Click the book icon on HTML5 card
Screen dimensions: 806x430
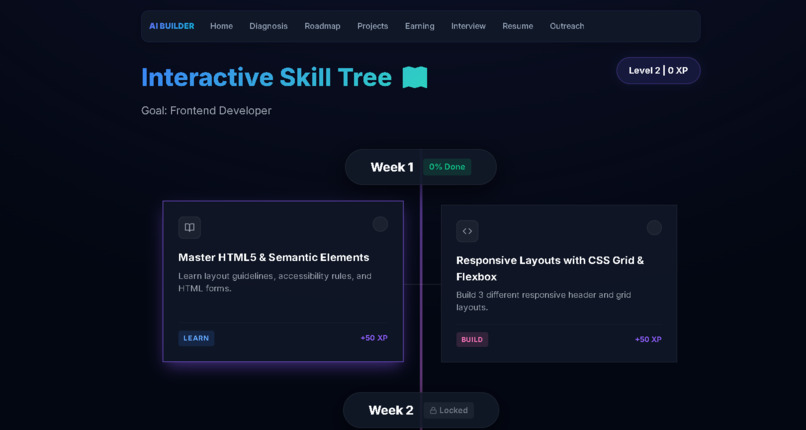point(190,228)
